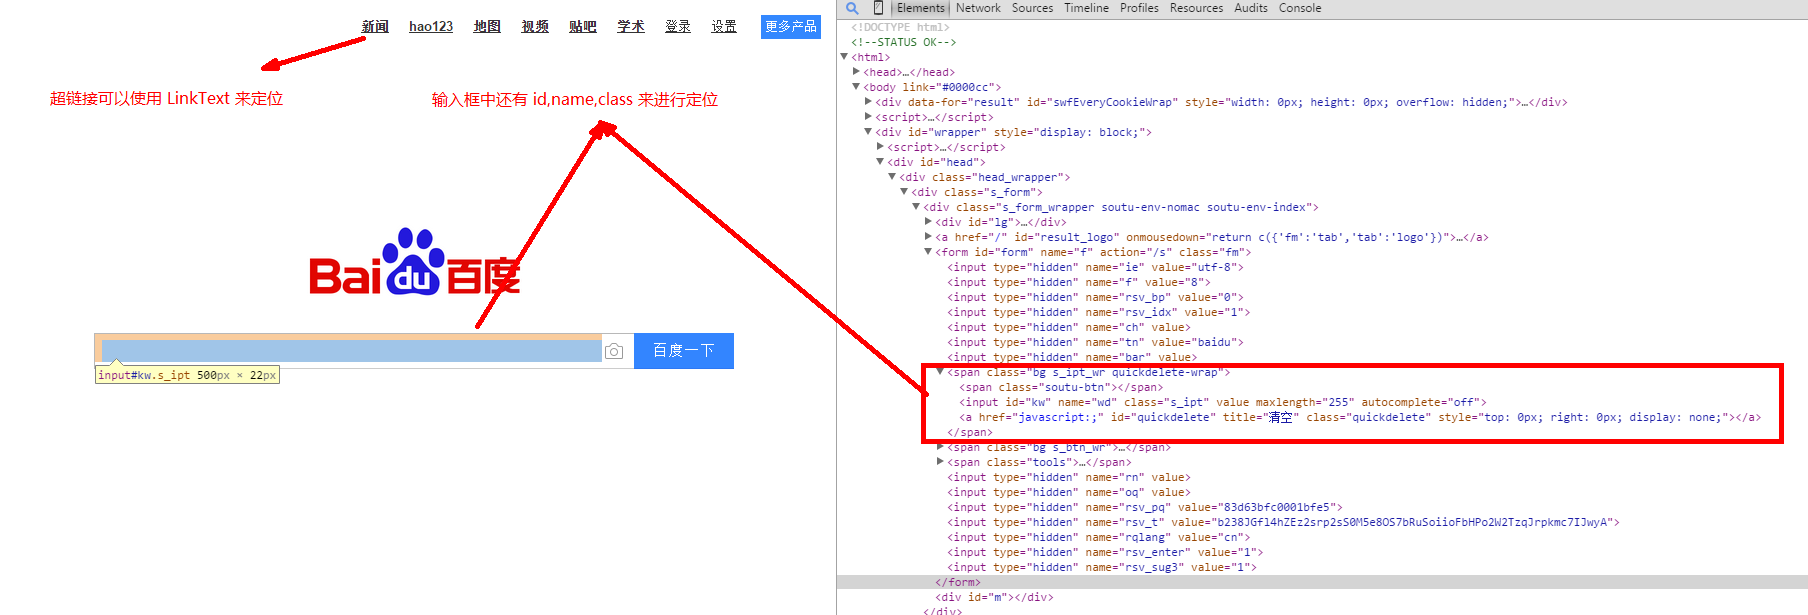Viewport: 1808px width, 615px height.
Task: Collapse the div id="wrapper" node
Action: coord(868,132)
